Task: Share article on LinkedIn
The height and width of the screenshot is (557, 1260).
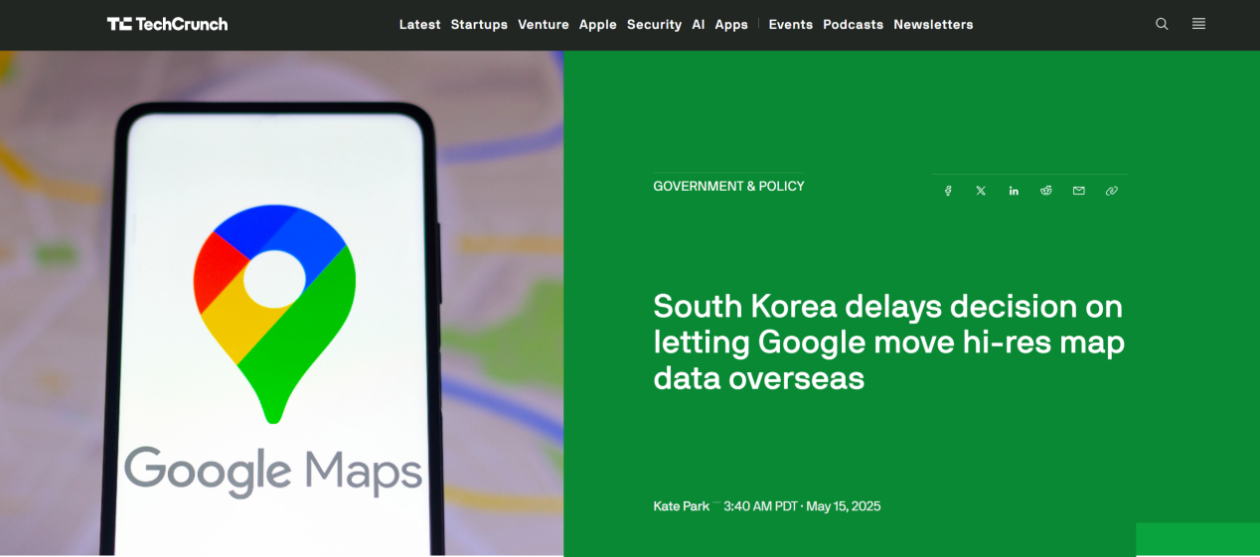Action: [x=1013, y=191]
